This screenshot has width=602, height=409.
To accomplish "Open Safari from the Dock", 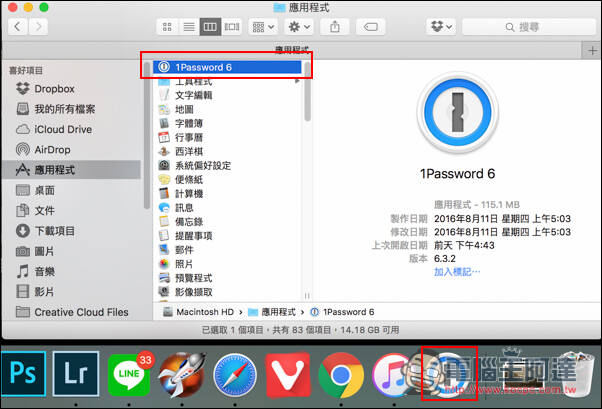I will pos(235,375).
